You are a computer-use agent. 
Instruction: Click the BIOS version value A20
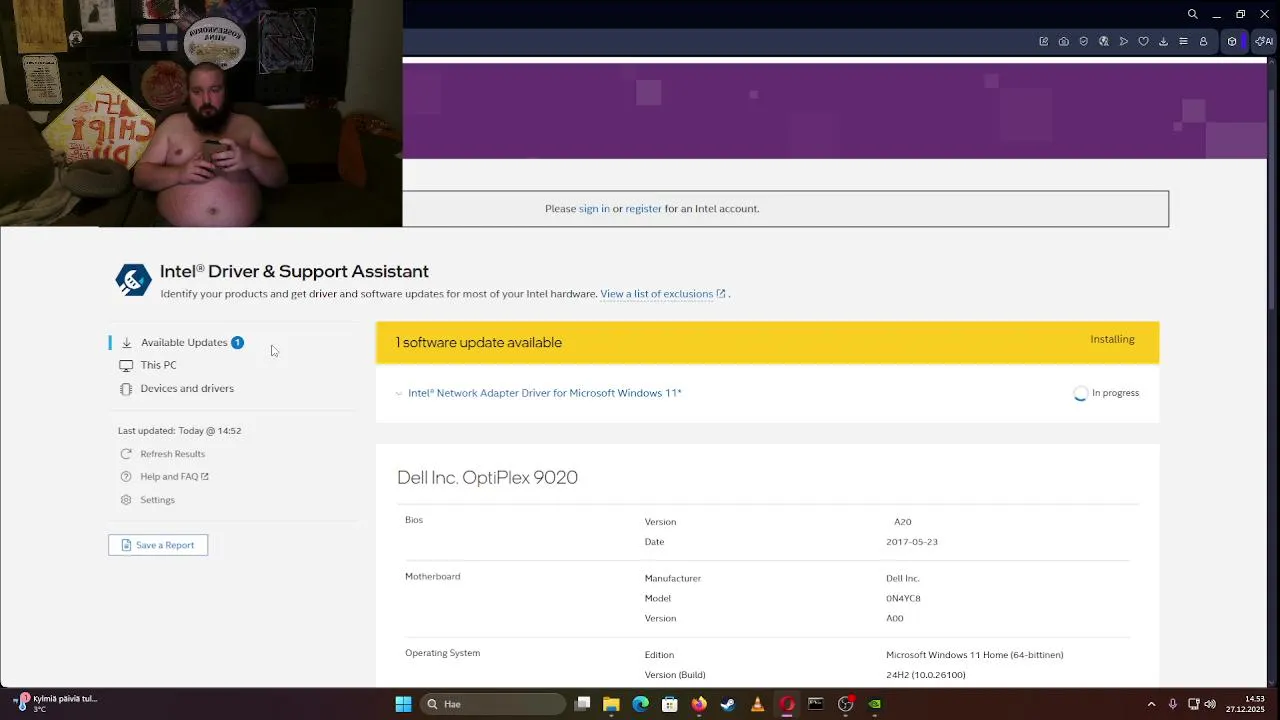coord(902,522)
